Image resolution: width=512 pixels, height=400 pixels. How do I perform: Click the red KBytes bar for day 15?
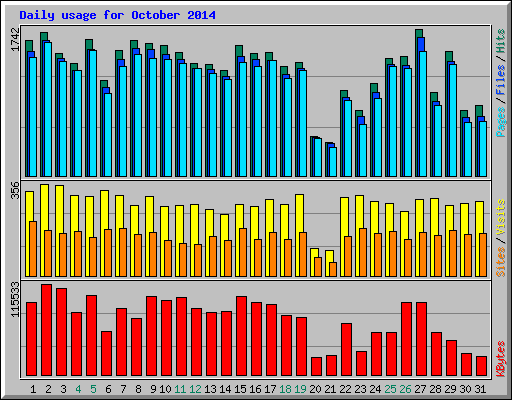click(241, 336)
